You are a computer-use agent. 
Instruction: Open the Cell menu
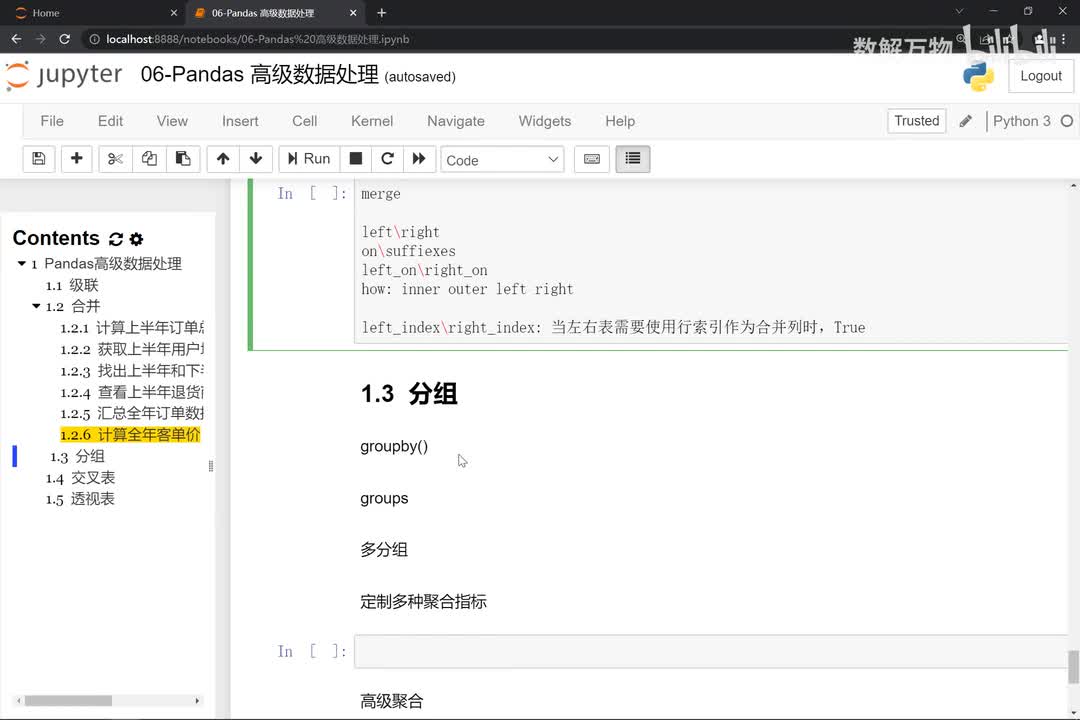click(304, 121)
